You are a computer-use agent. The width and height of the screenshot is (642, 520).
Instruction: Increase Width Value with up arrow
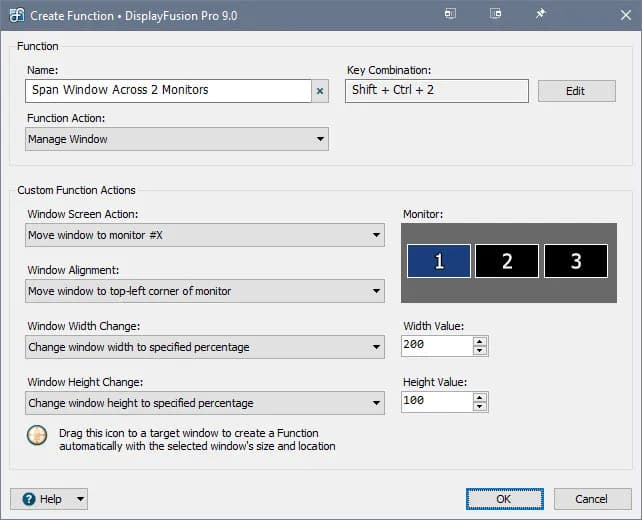tap(480, 341)
